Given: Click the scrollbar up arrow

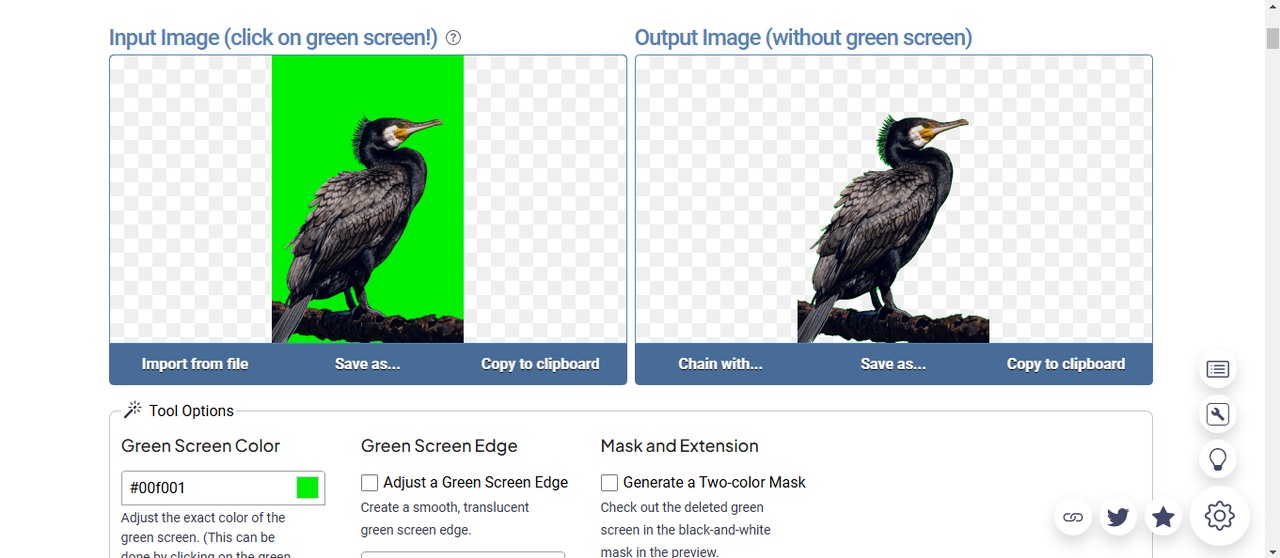Looking at the screenshot, I should [x=1272, y=8].
